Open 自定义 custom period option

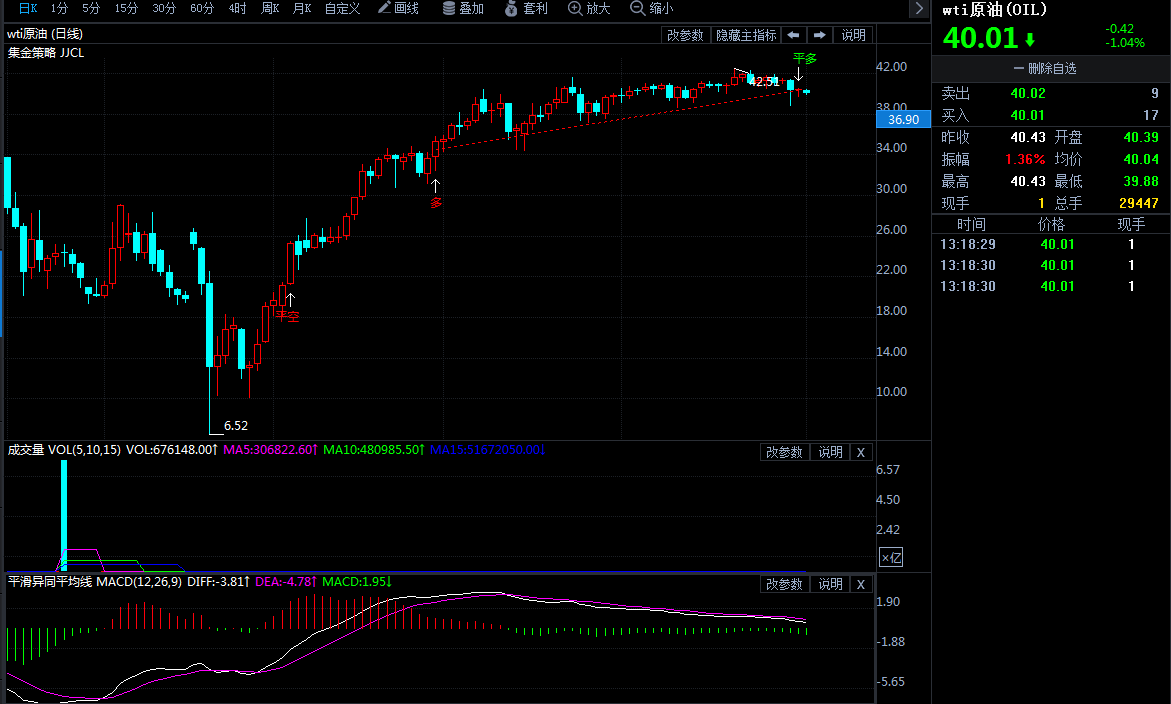point(342,8)
